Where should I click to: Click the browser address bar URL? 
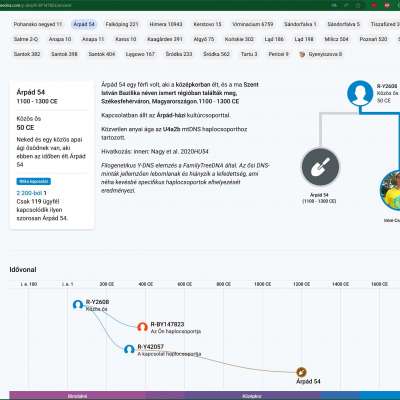(36, 5)
